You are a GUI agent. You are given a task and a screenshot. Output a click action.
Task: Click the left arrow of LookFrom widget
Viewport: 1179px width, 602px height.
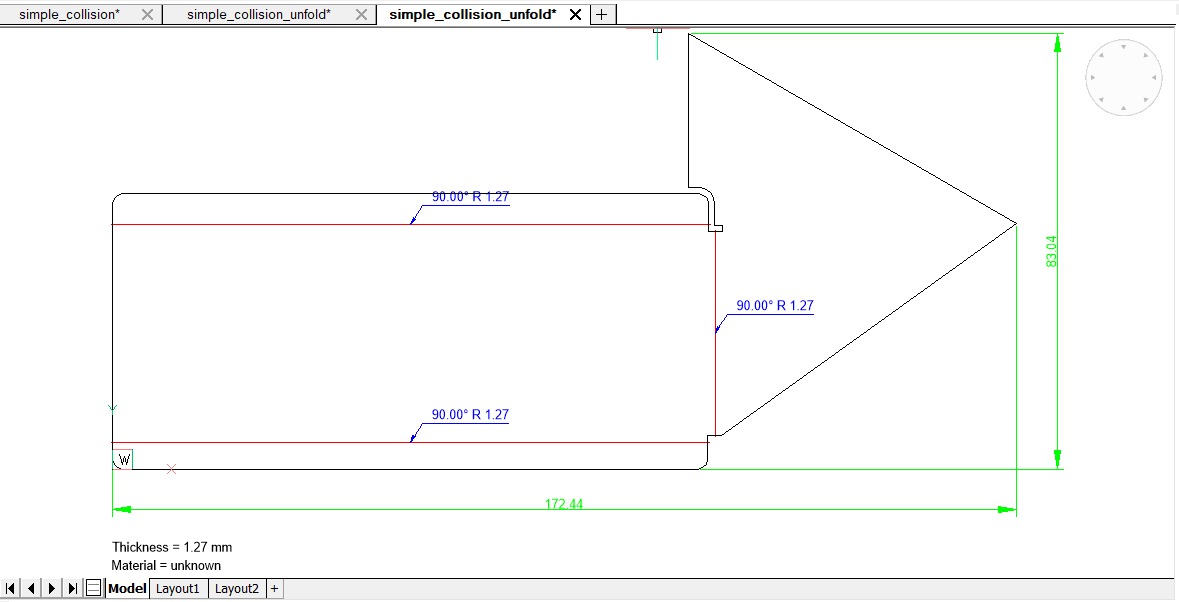pos(1092,77)
